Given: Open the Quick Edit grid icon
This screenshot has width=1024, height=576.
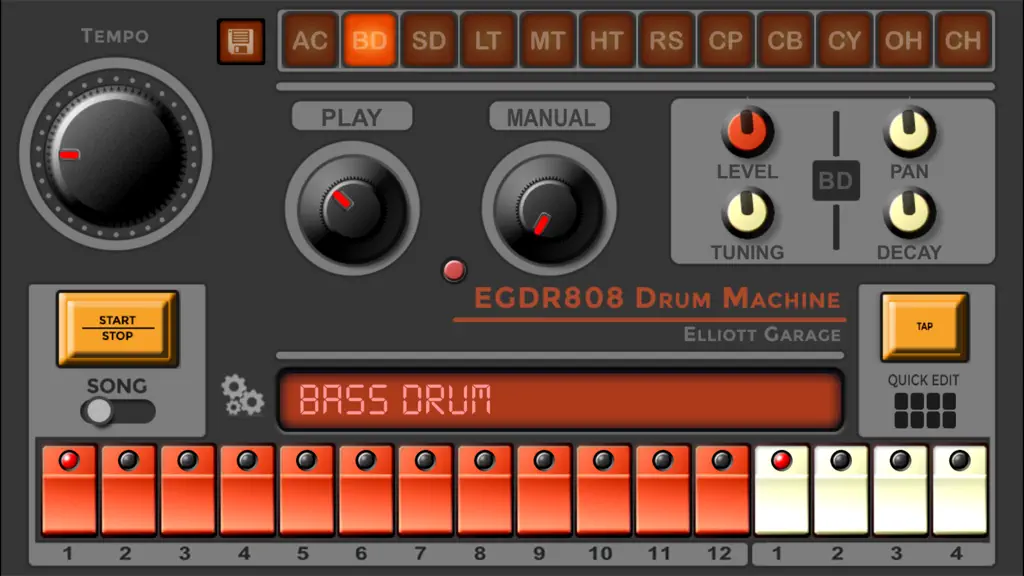Looking at the screenshot, I should coord(925,411).
